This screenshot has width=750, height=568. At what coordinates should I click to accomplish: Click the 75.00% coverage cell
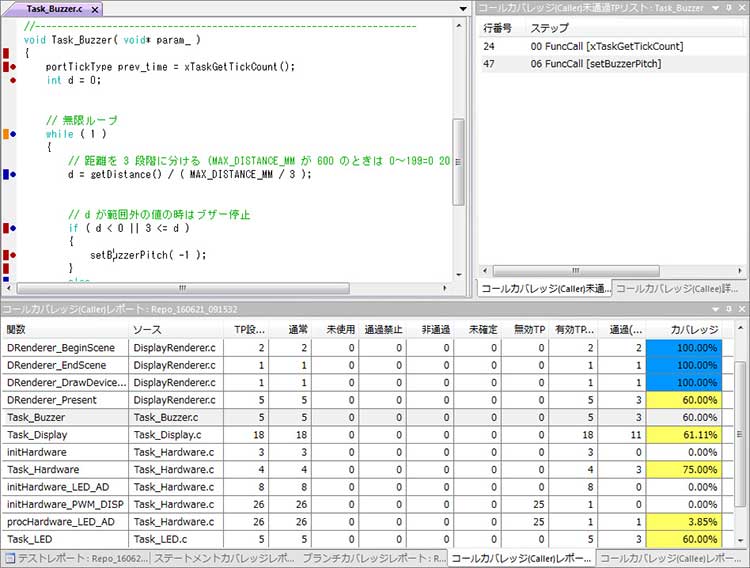click(684, 469)
